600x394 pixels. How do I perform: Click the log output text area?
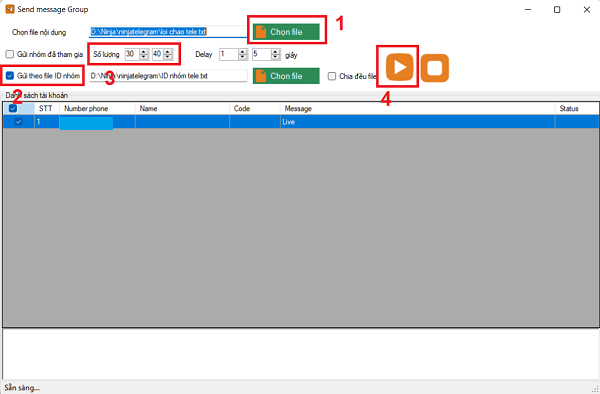pyautogui.click(x=300, y=354)
